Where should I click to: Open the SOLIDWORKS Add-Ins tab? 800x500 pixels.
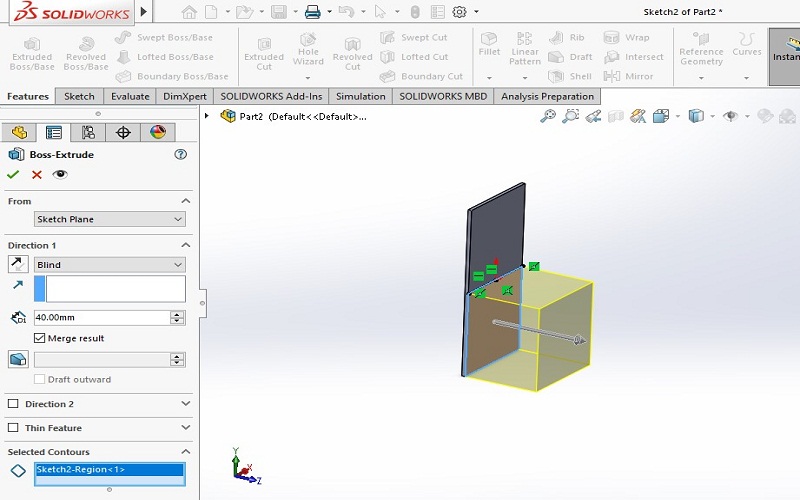tap(271, 96)
